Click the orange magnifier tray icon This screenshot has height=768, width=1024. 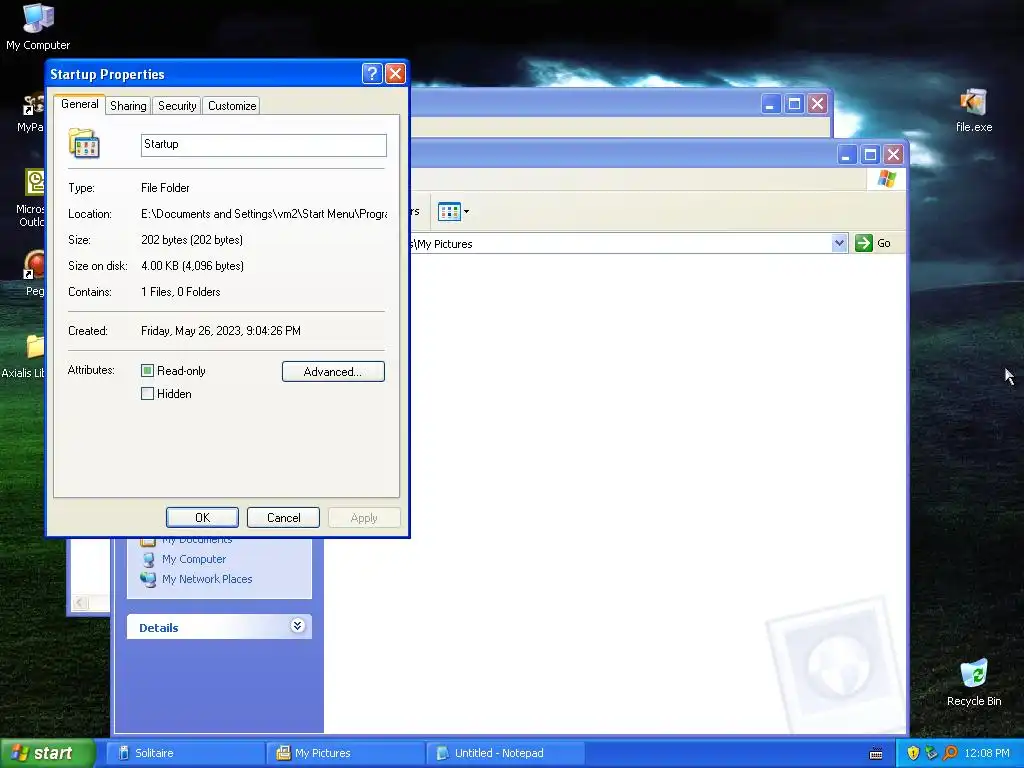(950, 753)
